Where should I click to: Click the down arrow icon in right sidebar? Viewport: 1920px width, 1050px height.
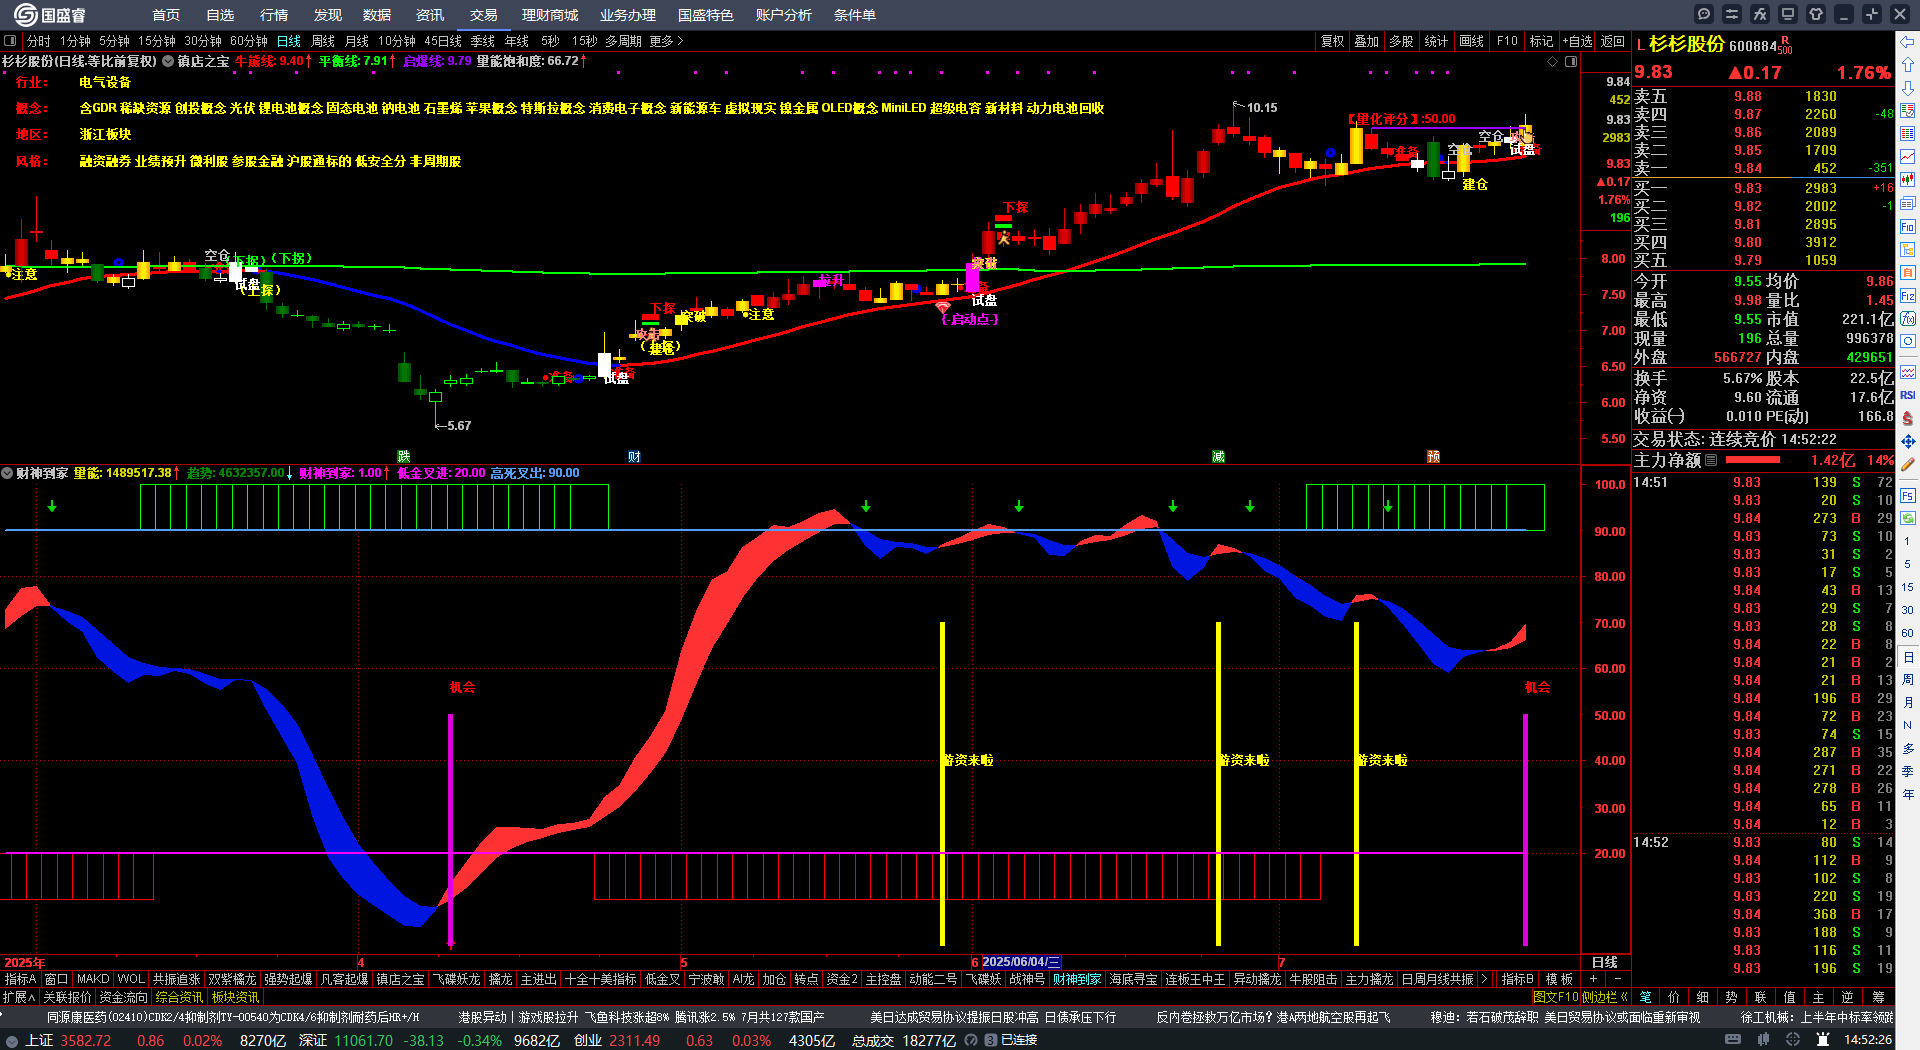click(1908, 87)
